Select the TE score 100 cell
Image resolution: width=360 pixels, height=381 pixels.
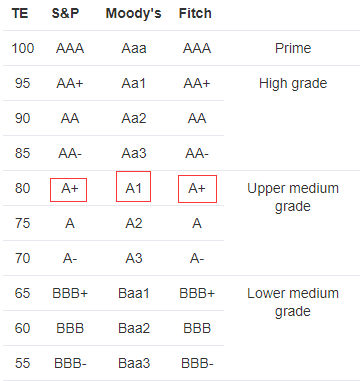(23, 48)
